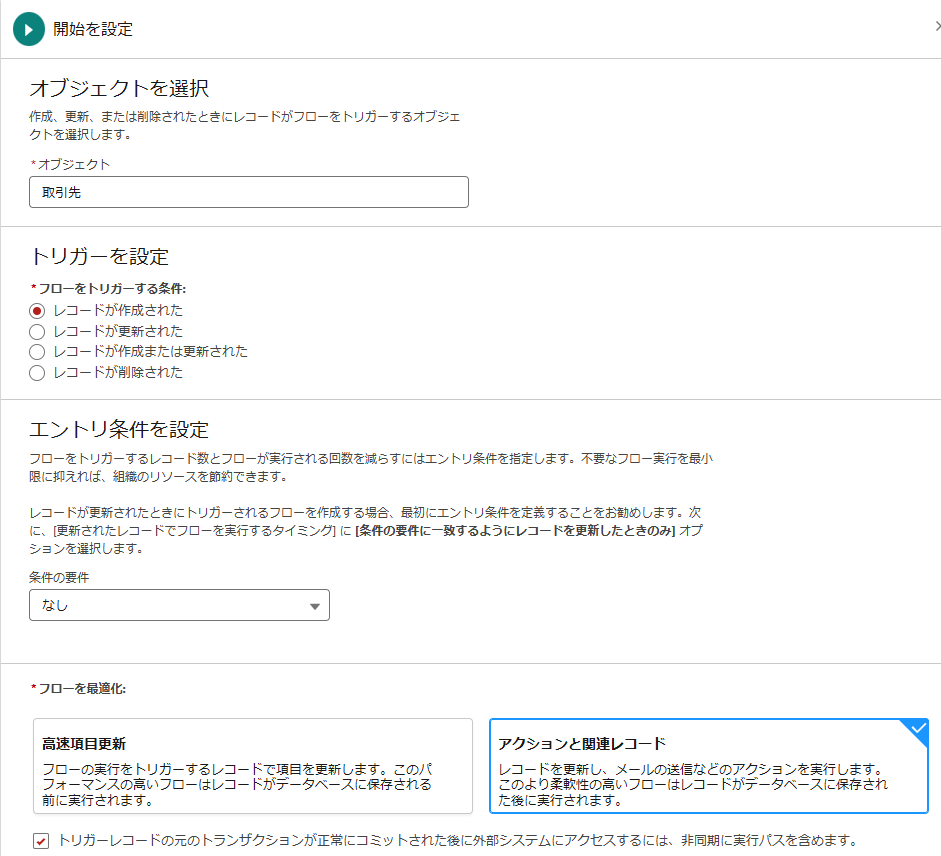Click the エントリ条件を設定 heading
The height and width of the screenshot is (856, 941).
point(119,429)
